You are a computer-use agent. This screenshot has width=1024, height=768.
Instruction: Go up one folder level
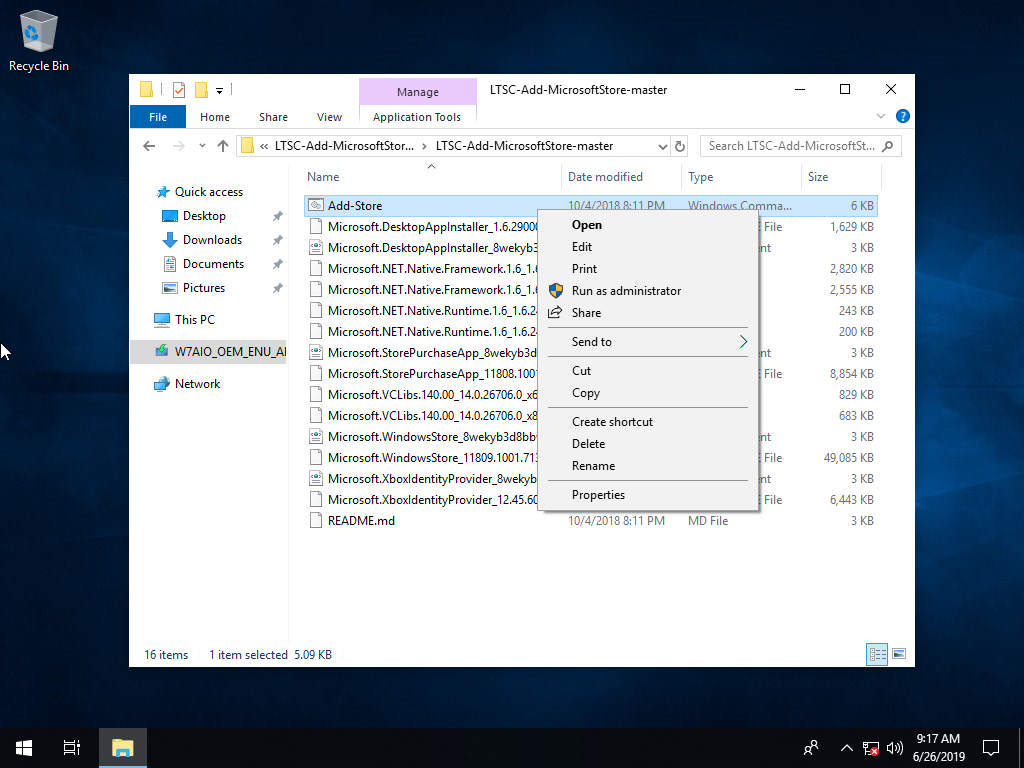[223, 146]
